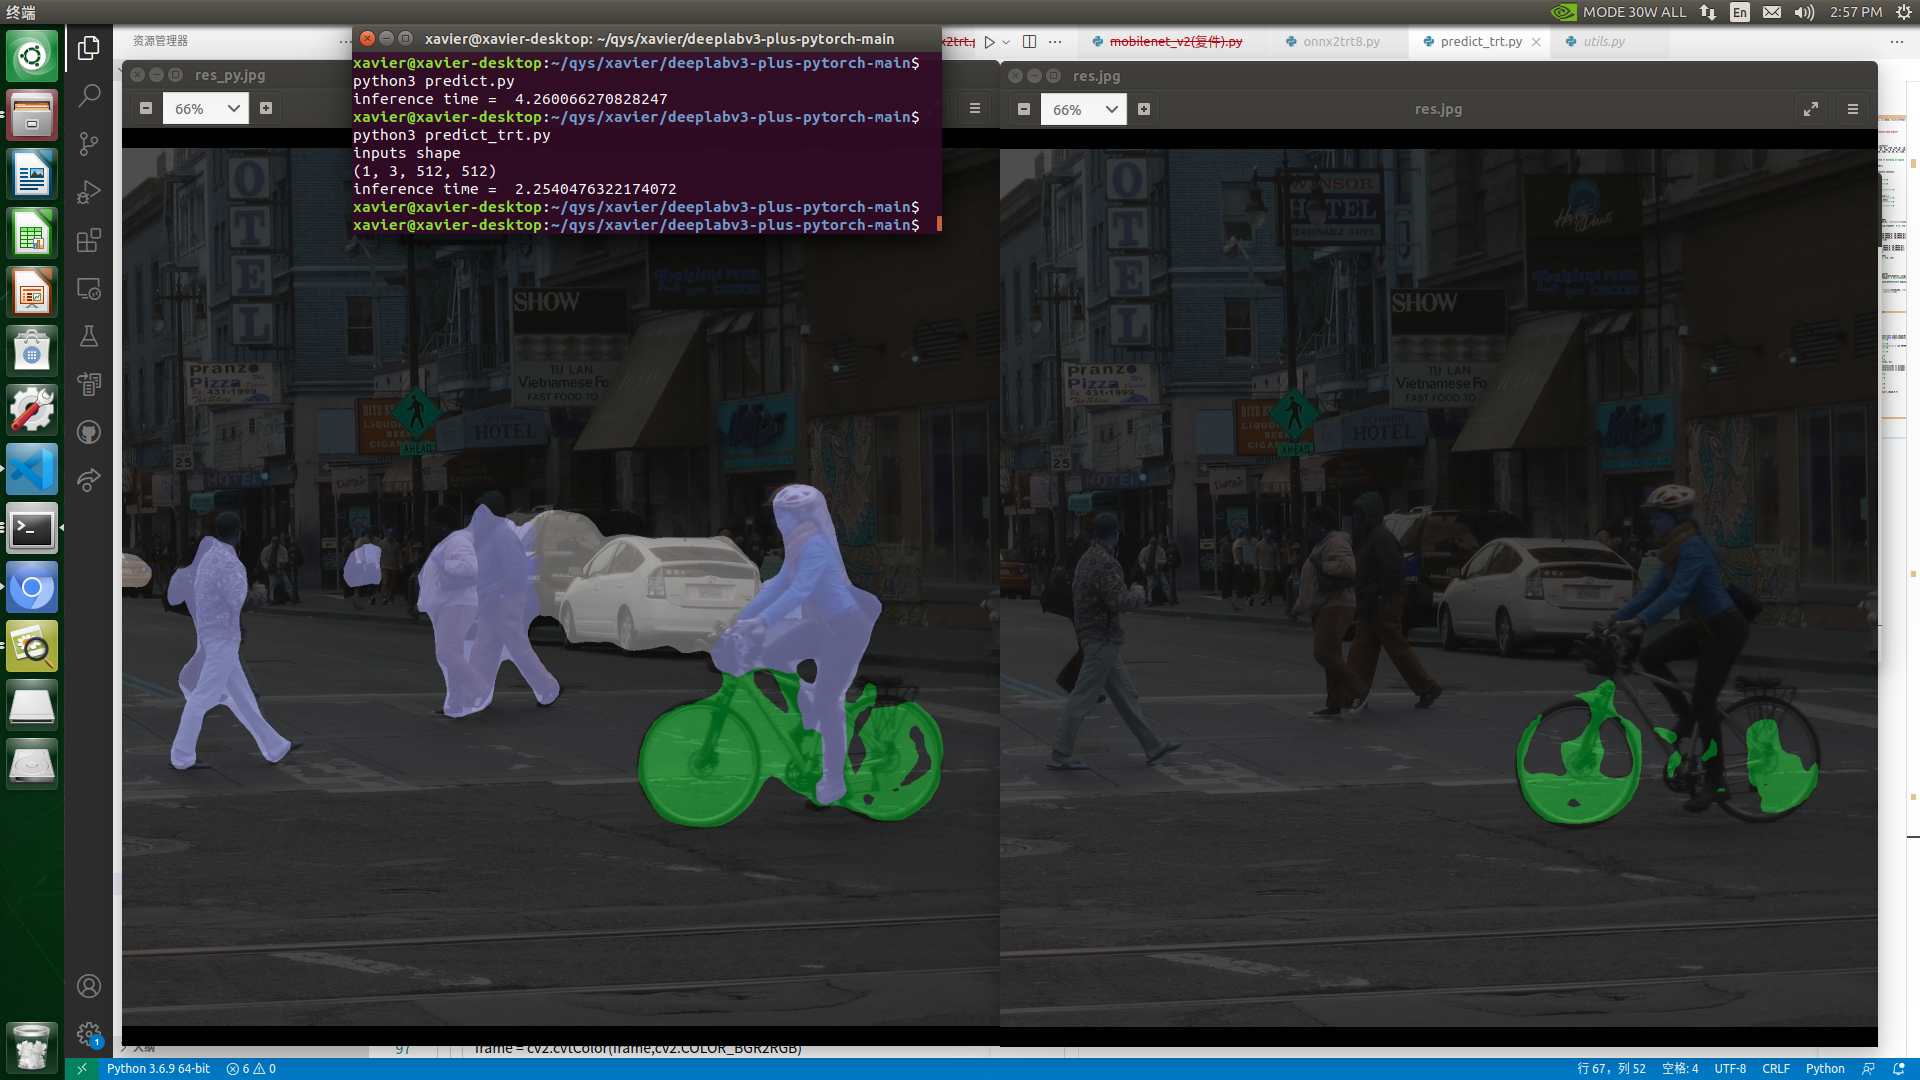Open 66% zoom dropdown in res.jpg viewer
1920x1080 pixels.
[x=1111, y=109]
